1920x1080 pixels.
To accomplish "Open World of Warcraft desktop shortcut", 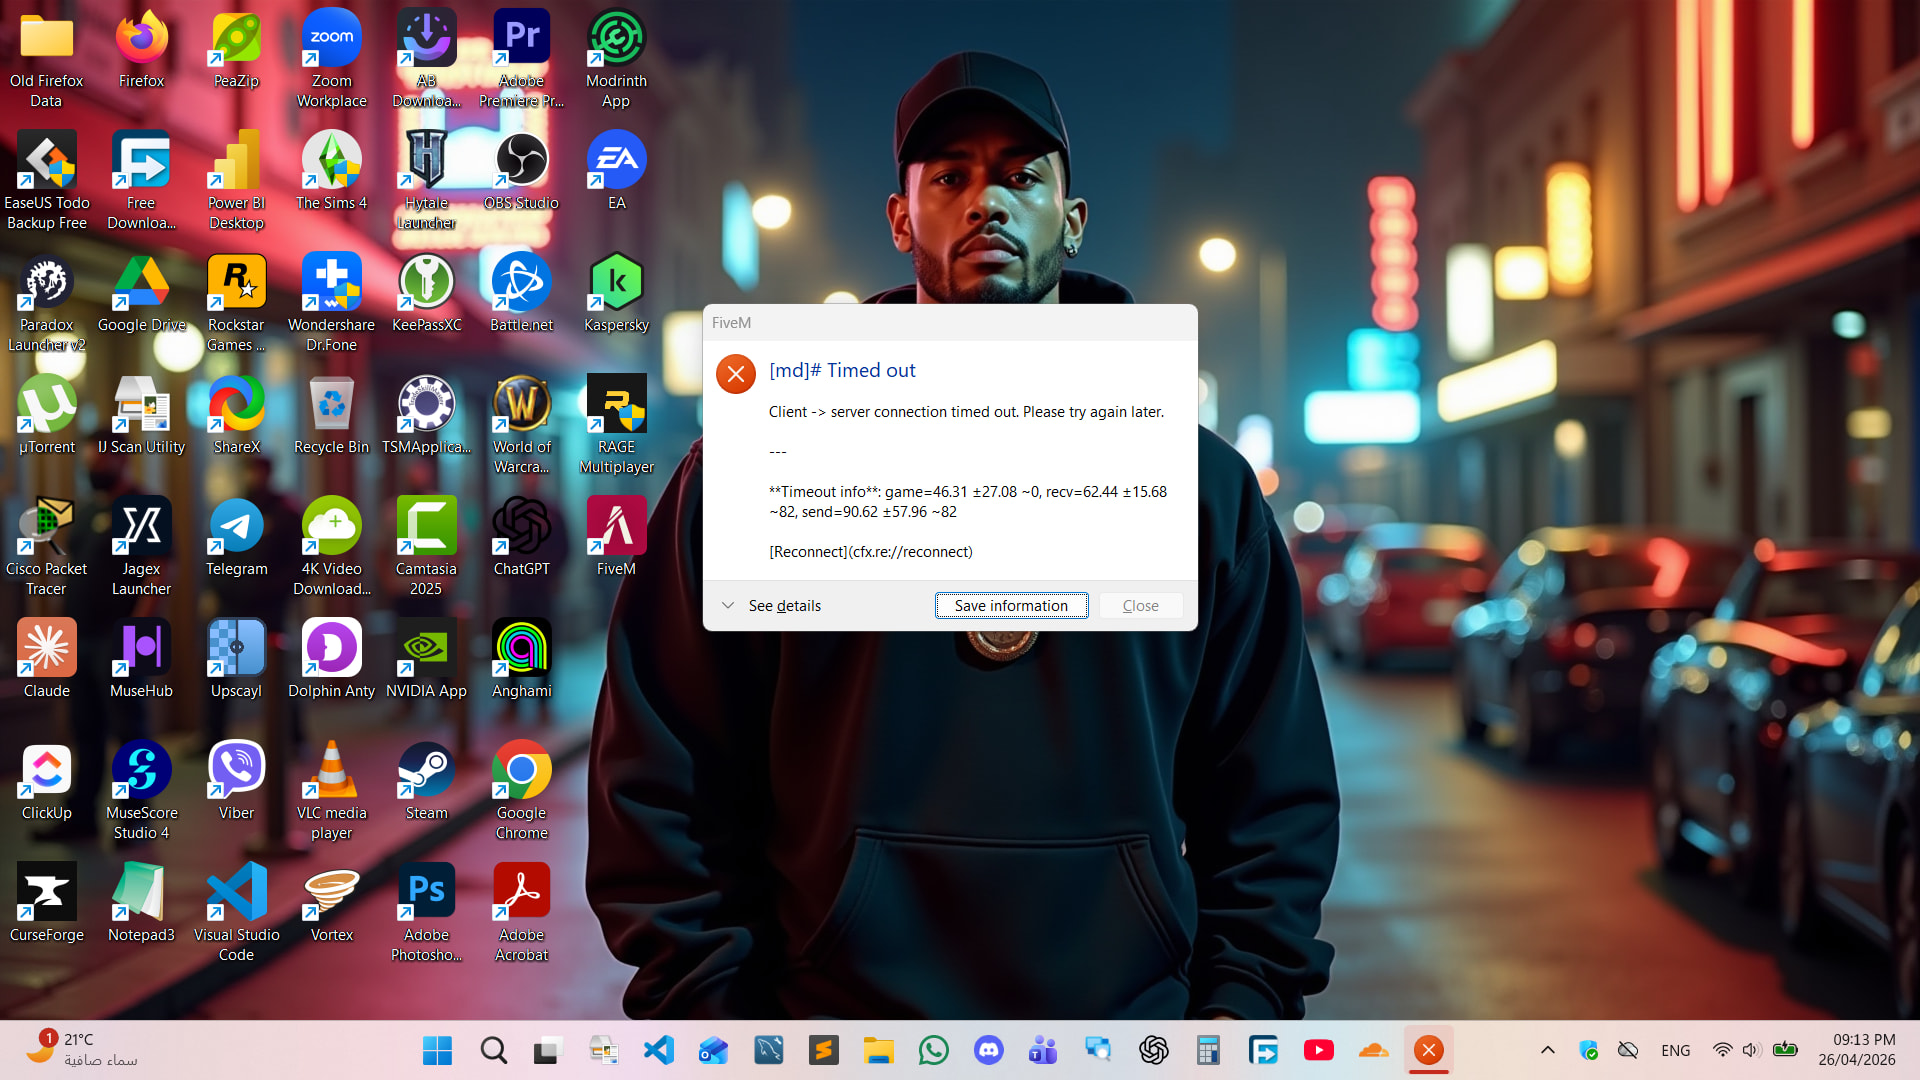I will (x=521, y=424).
